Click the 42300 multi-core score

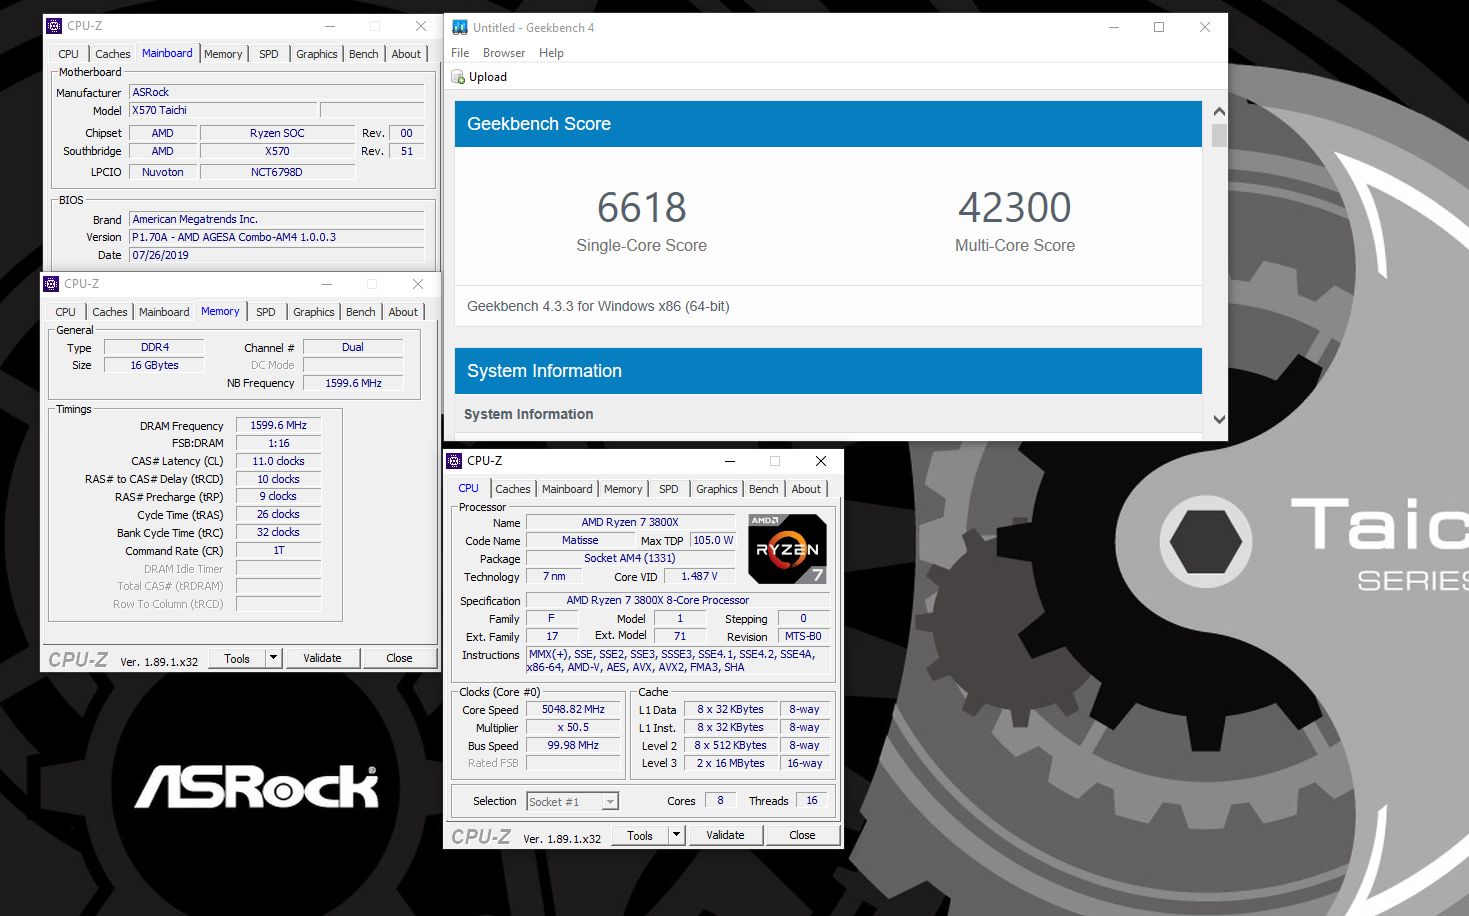[1014, 208]
